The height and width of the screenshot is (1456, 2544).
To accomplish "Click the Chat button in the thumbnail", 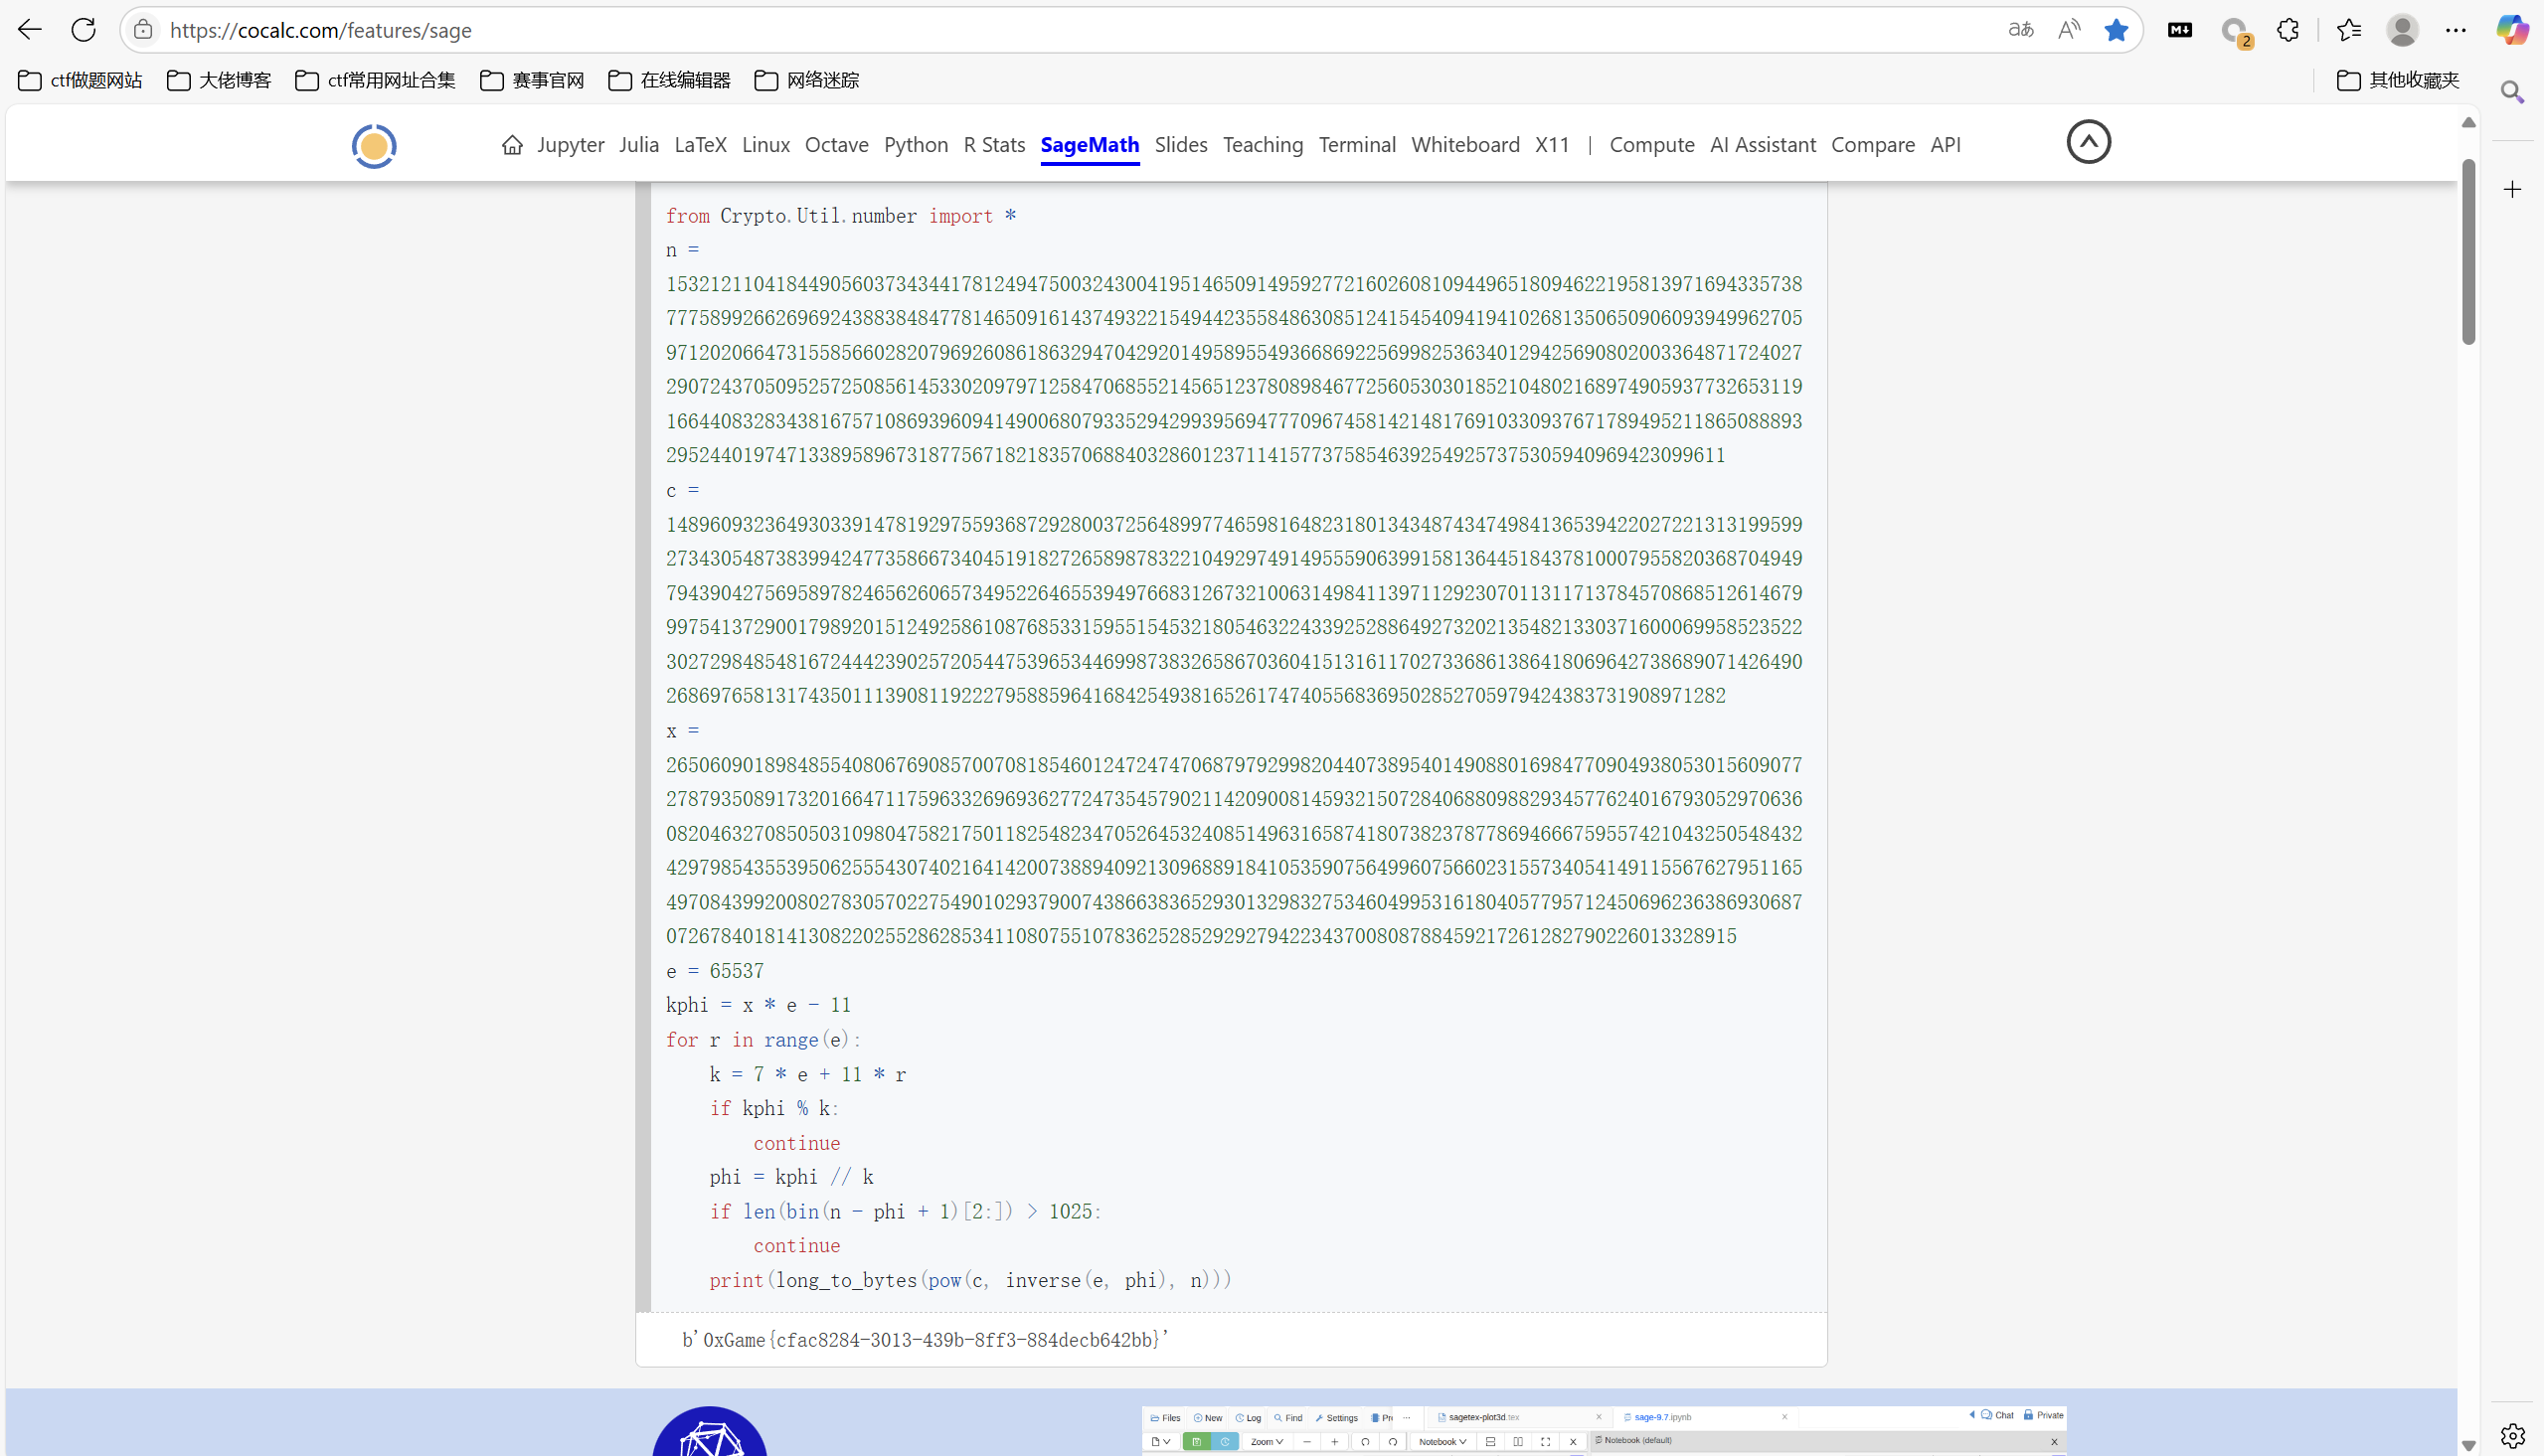I will pyautogui.click(x=1997, y=1415).
